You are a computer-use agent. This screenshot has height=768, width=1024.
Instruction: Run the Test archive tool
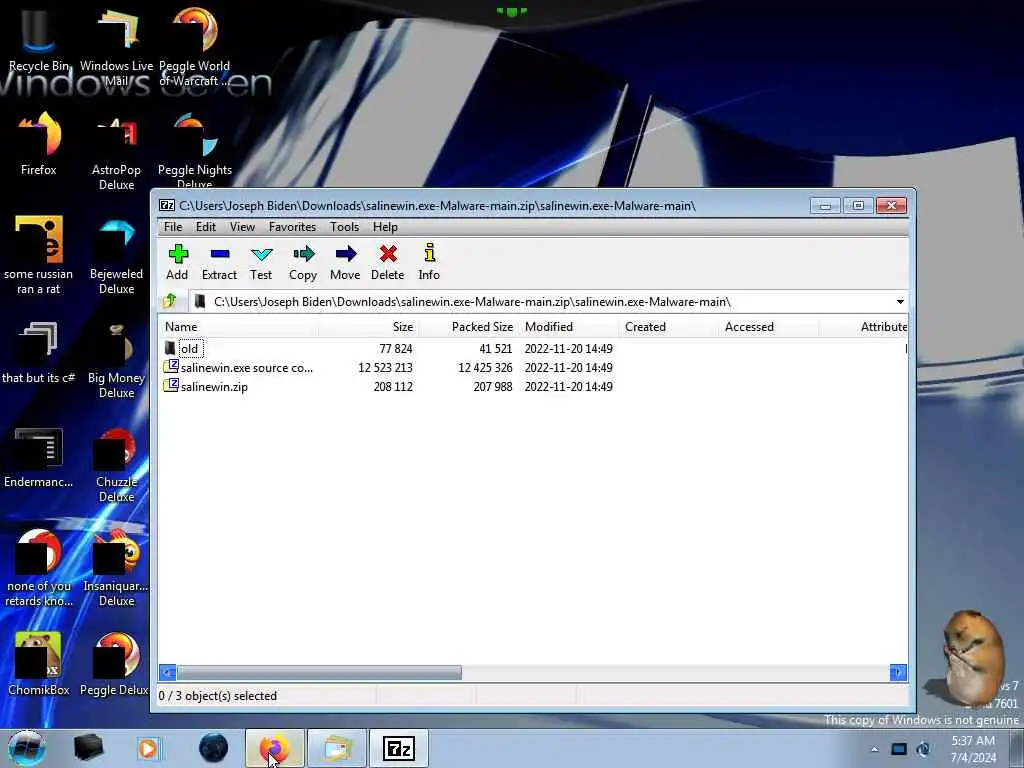(261, 263)
